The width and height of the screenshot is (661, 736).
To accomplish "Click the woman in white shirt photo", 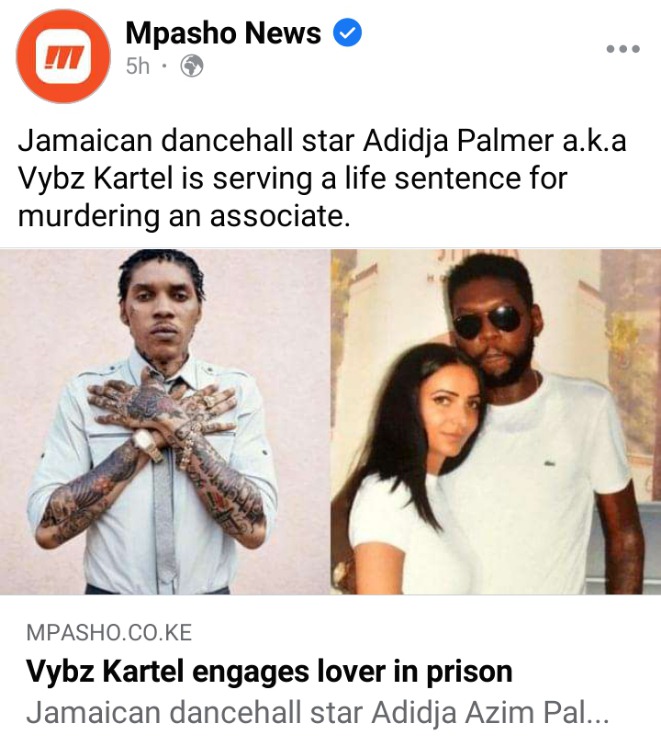I will pos(413,469).
